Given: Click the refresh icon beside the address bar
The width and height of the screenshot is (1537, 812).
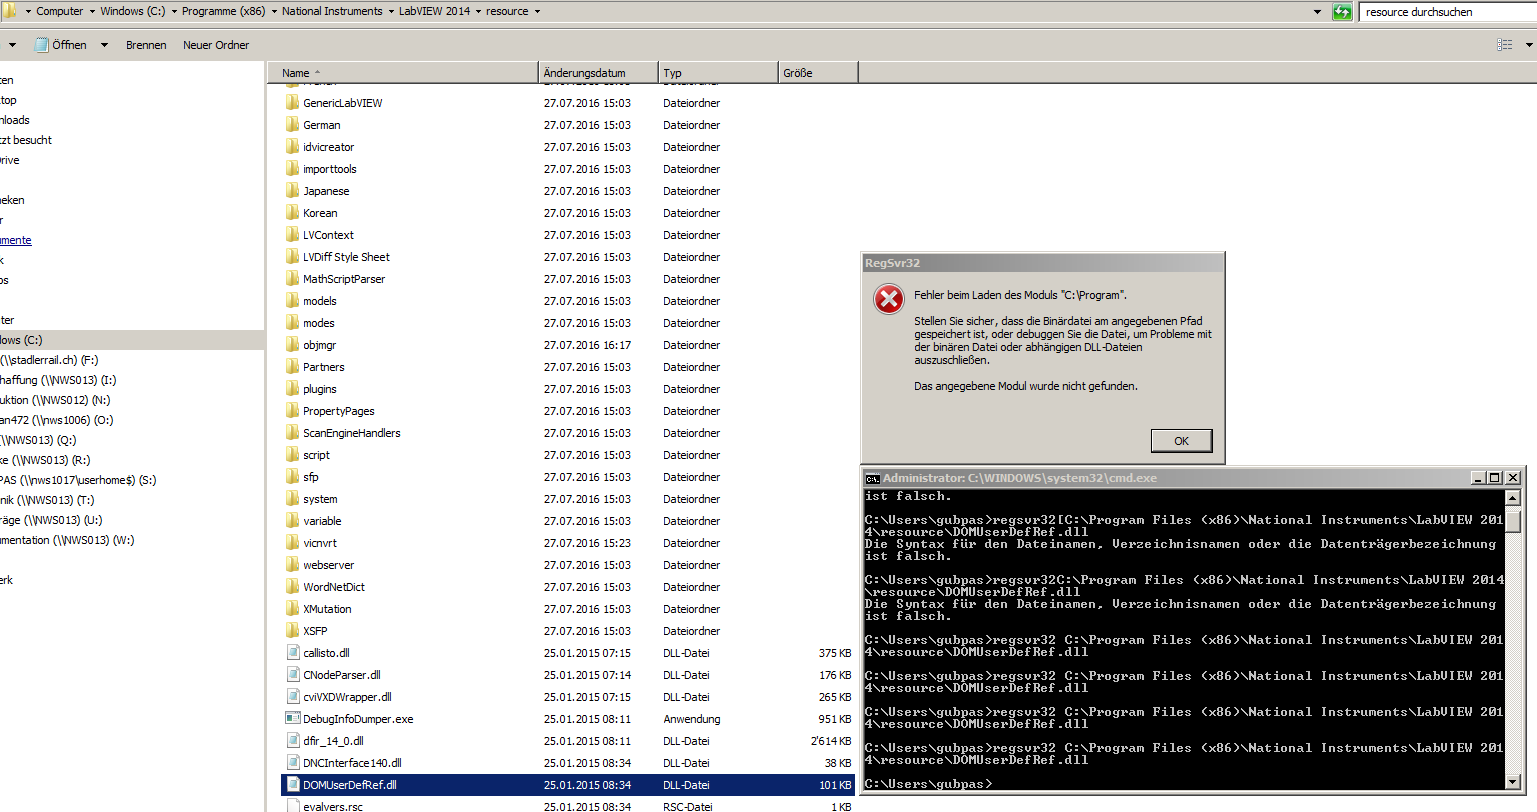Looking at the screenshot, I should pyautogui.click(x=1343, y=12).
